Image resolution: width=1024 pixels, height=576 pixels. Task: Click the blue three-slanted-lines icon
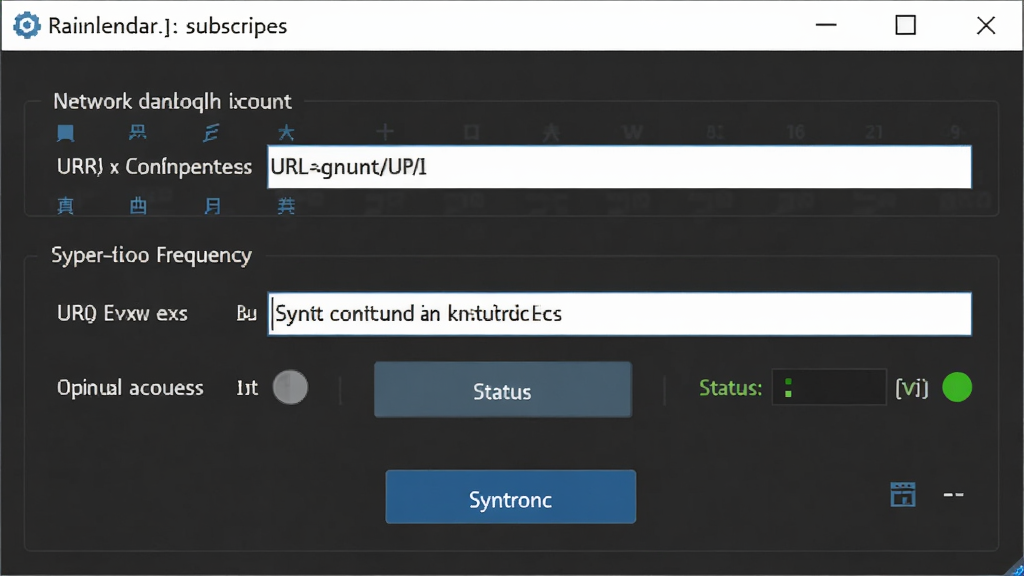(211, 133)
